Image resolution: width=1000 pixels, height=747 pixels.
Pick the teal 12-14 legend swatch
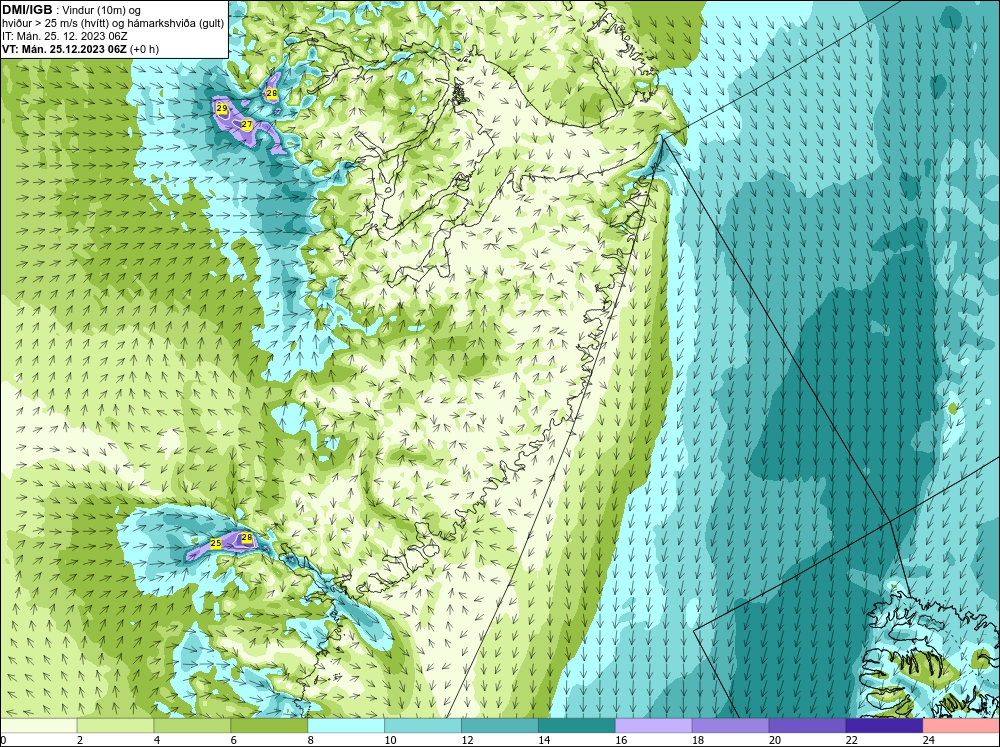click(499, 725)
